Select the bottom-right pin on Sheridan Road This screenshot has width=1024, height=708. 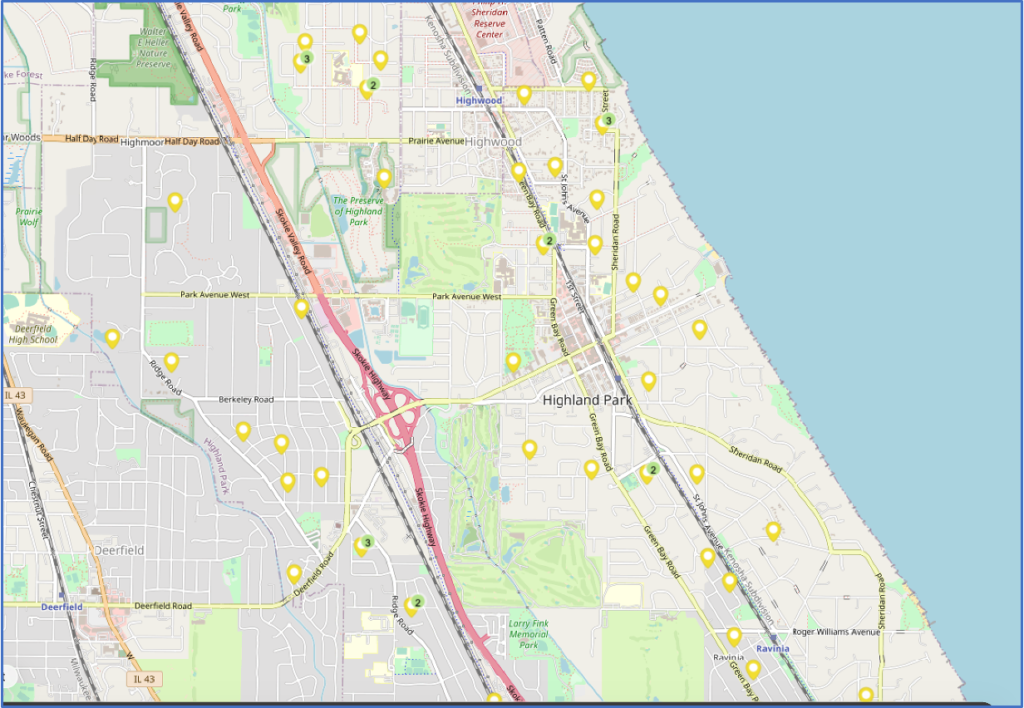(x=866, y=695)
